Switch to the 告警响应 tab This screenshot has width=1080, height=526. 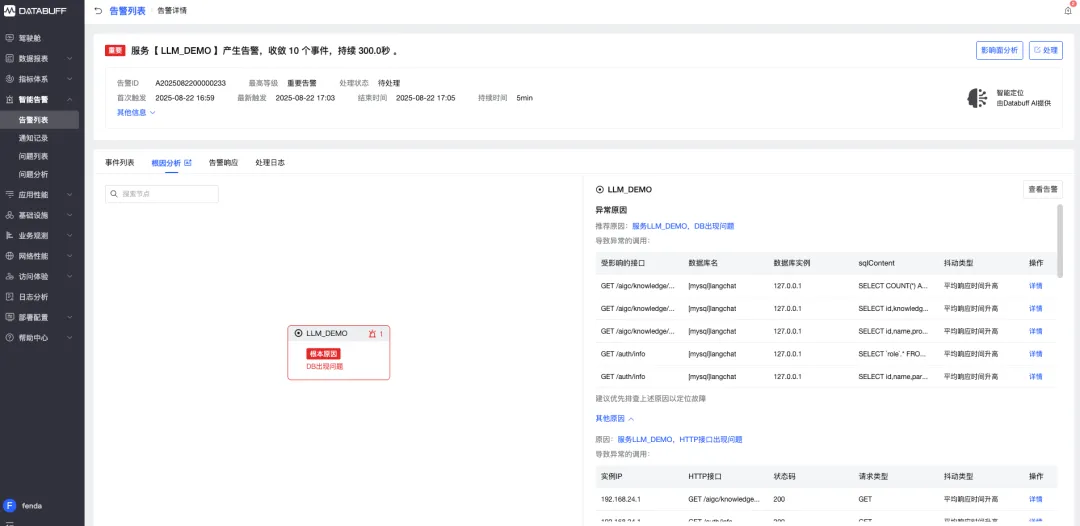(223, 162)
